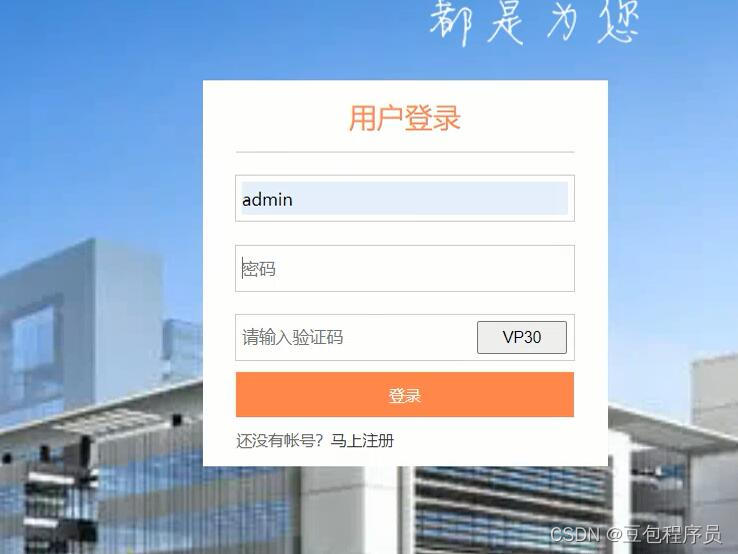738x554 pixels.
Task: Click the CSDN word in the watermark
Action: pos(575,535)
